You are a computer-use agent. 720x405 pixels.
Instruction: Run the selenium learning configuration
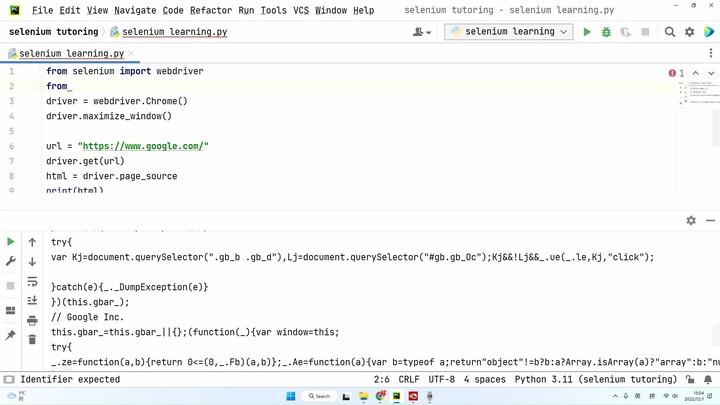coord(587,32)
